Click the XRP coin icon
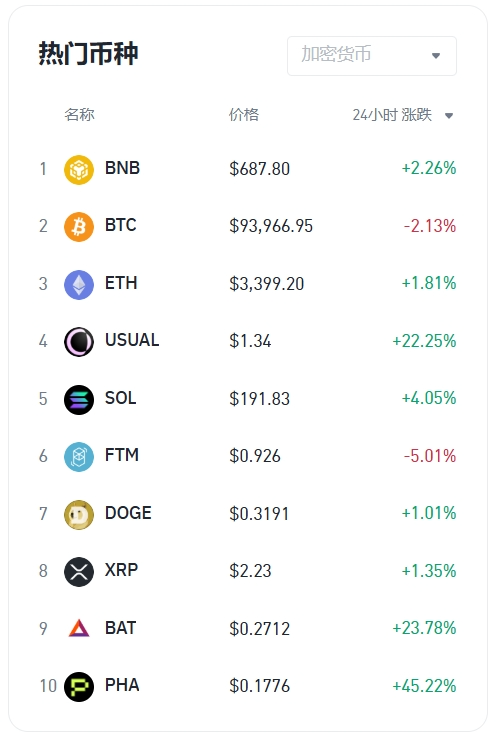This screenshot has height=741, width=496. (x=79, y=571)
